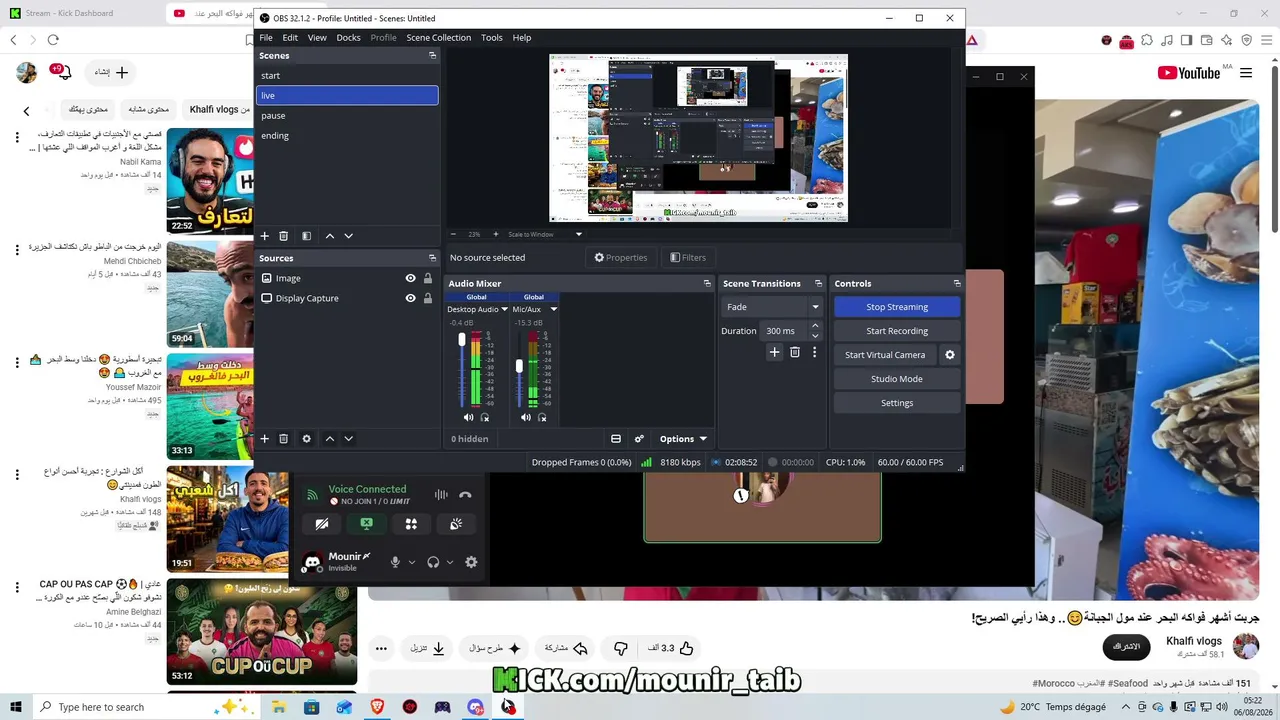Screen dimensions: 1280x720
Task: Switch audio mixer layout icon
Action: coord(616,439)
